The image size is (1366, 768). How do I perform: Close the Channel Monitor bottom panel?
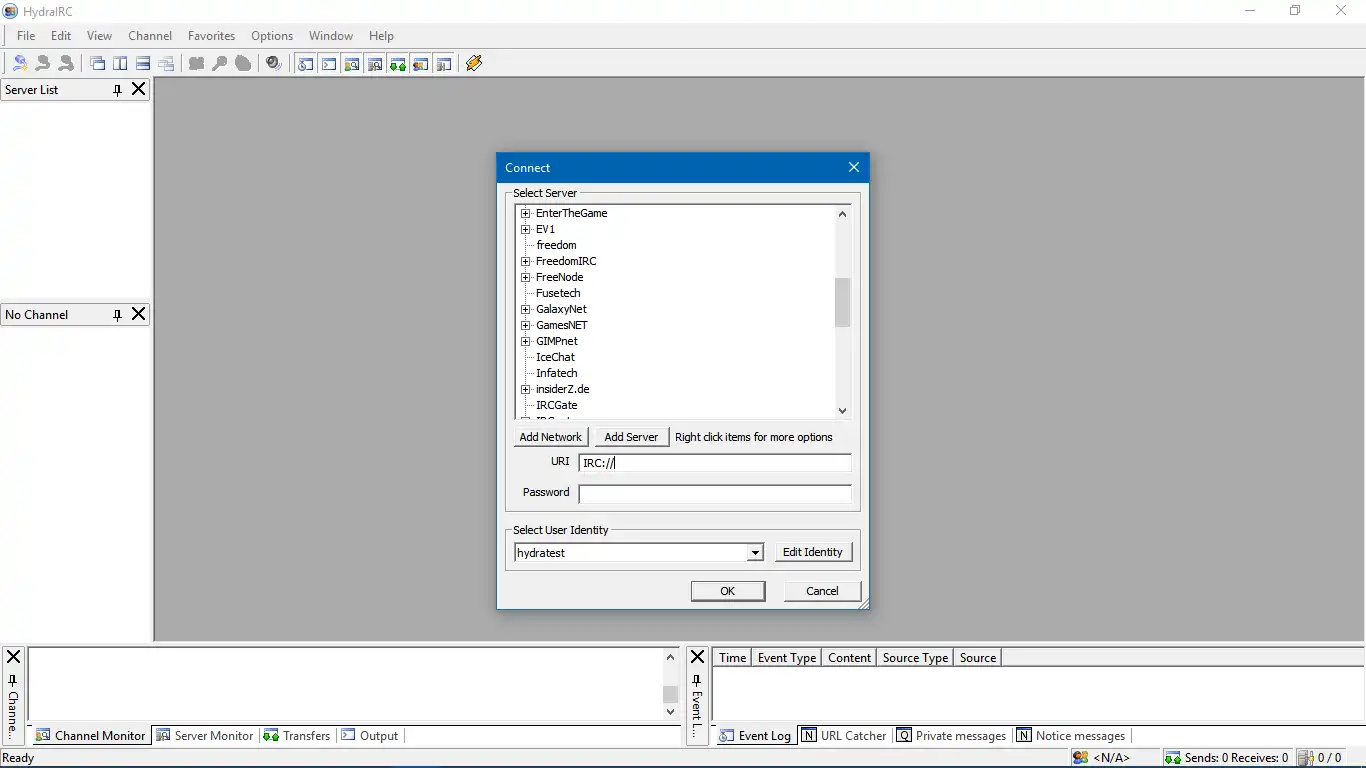(13, 657)
